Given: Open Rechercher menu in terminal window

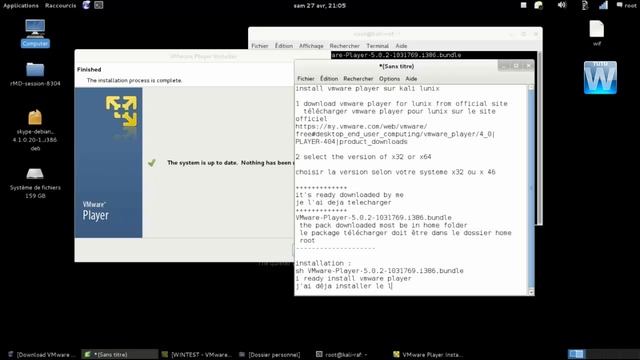Looking at the screenshot, I should [344, 46].
